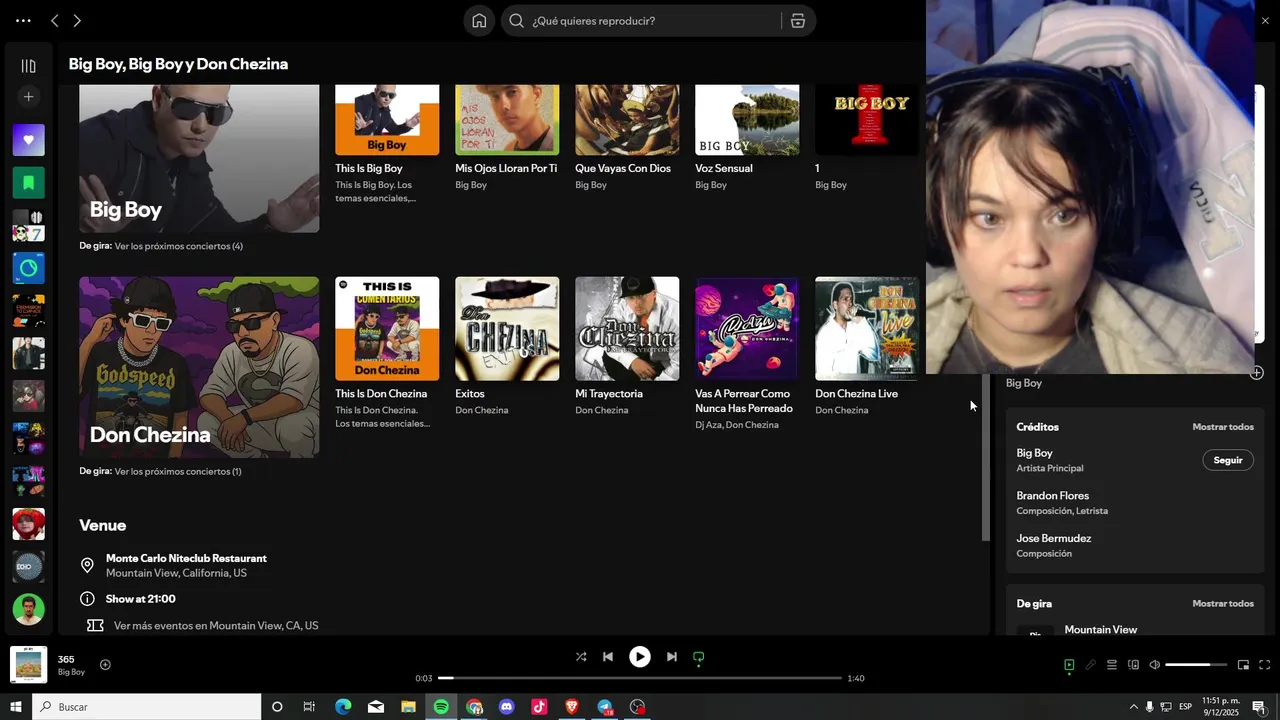Show hidden system tray icons

[1133, 707]
